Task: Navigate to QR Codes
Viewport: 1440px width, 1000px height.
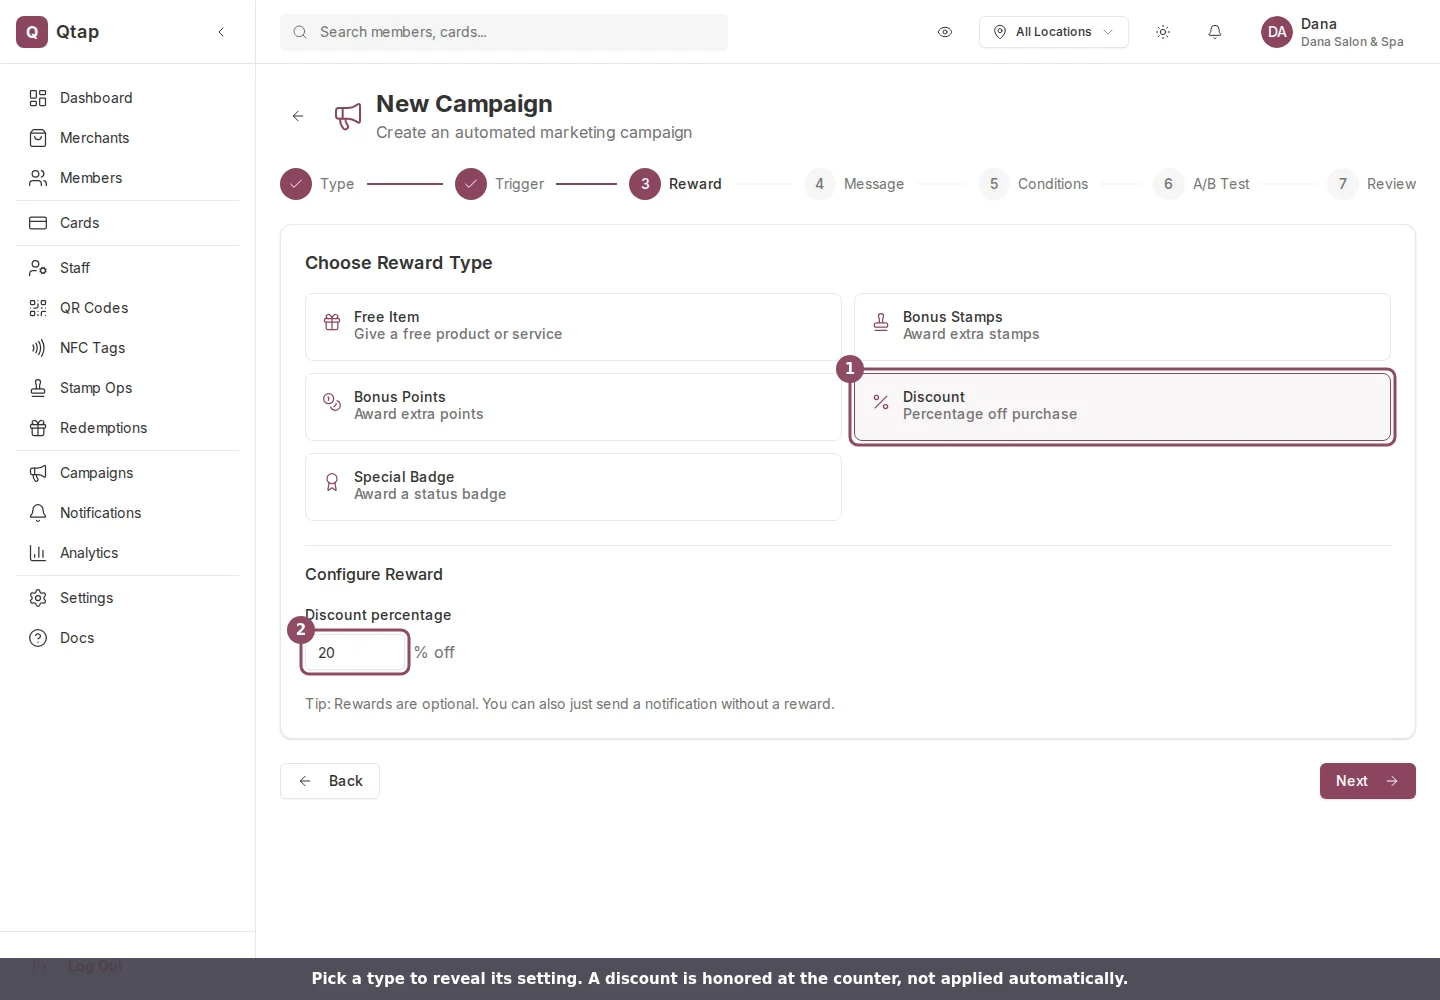Action: coord(128,308)
